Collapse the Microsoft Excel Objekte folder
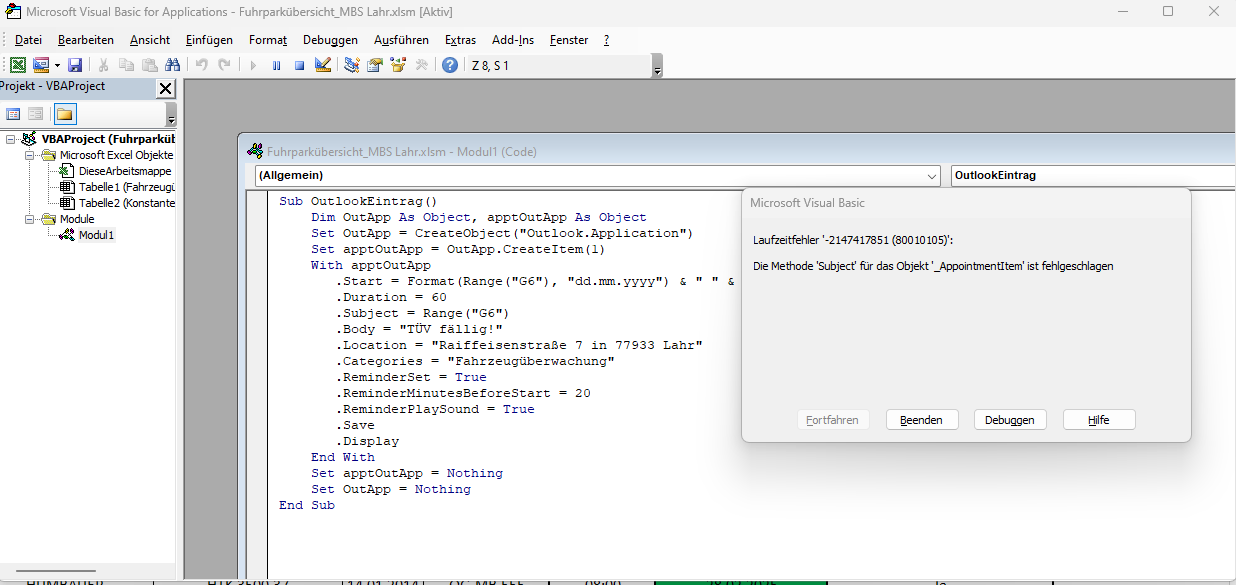 pyautogui.click(x=30, y=155)
